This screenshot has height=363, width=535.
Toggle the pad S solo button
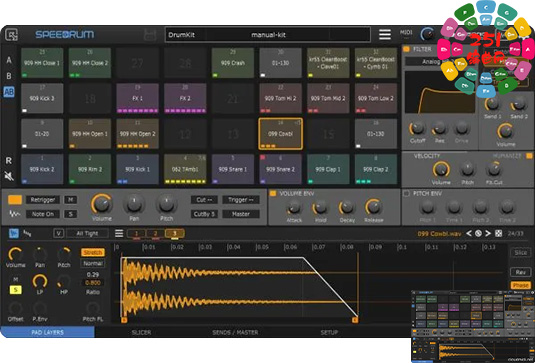pos(70,214)
